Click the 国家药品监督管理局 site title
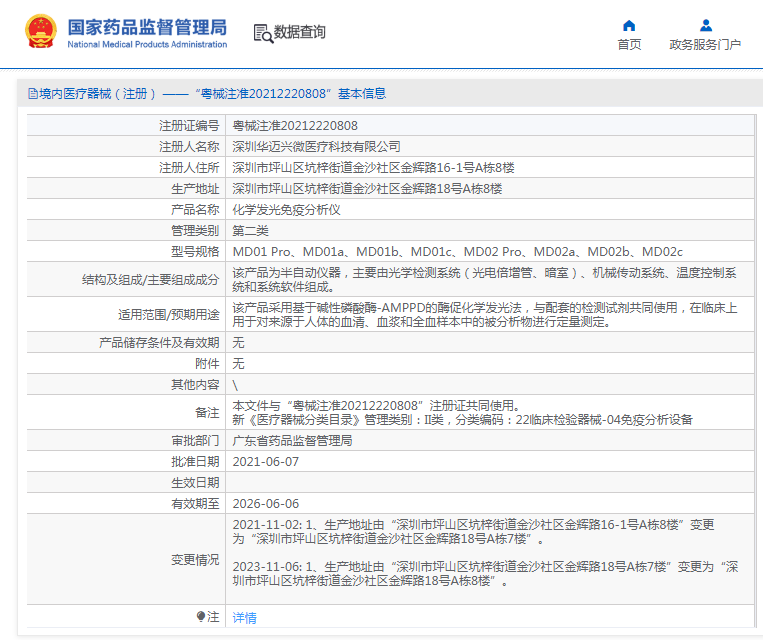Screen dimensions: 763x640 (147, 26)
